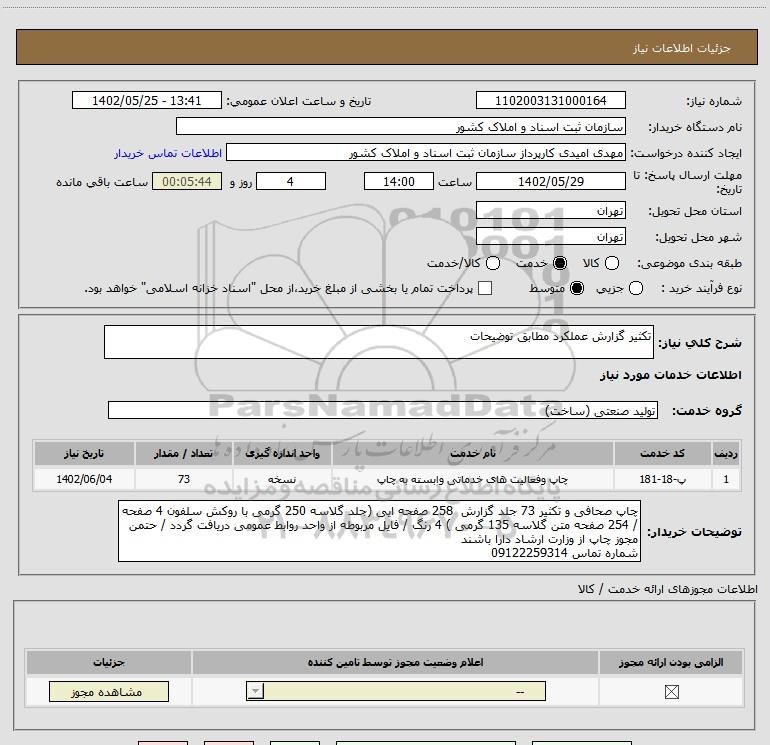770x745 pixels.
Task: Select the متوسط purchase process radio
Action: click(x=577, y=288)
